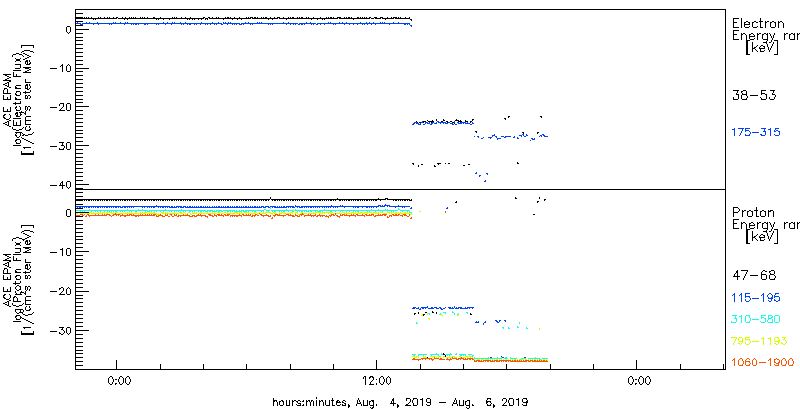Click the Proton legend heading

pos(753,213)
